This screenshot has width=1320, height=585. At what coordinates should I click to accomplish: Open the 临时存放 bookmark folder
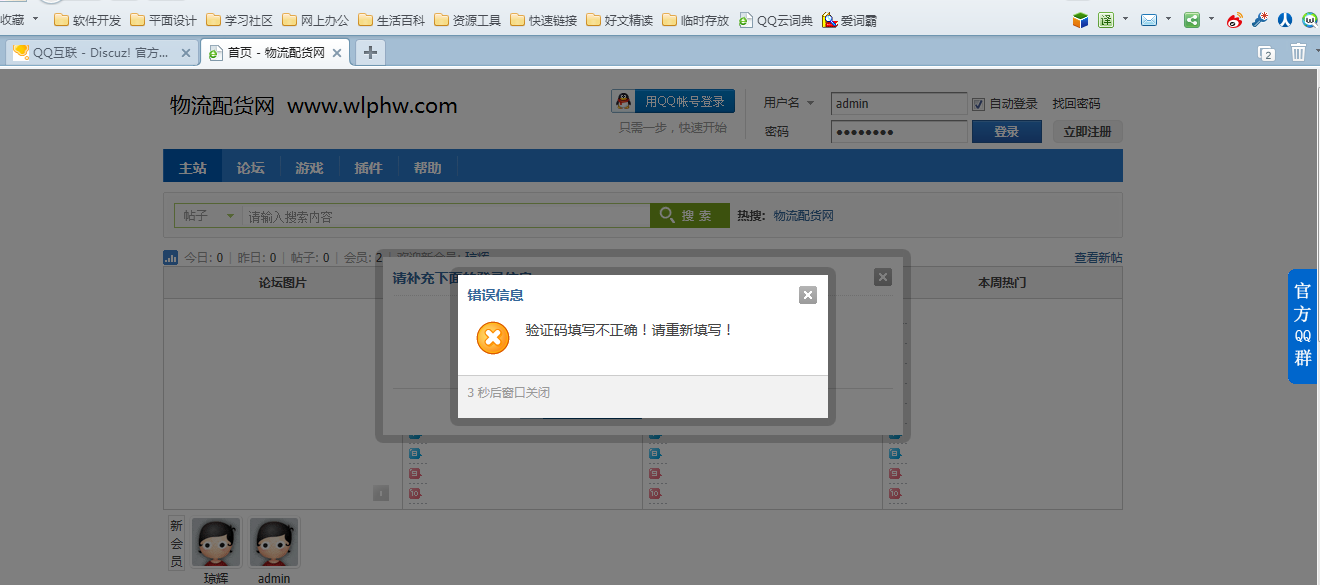696,20
